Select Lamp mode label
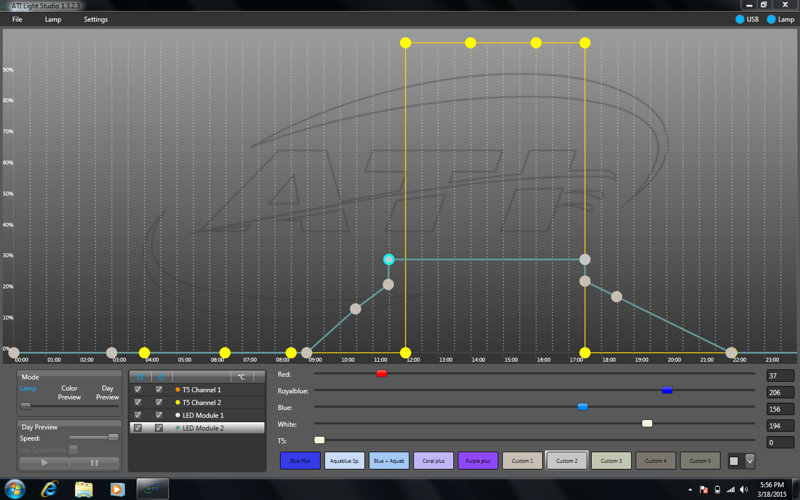 (x=28, y=388)
